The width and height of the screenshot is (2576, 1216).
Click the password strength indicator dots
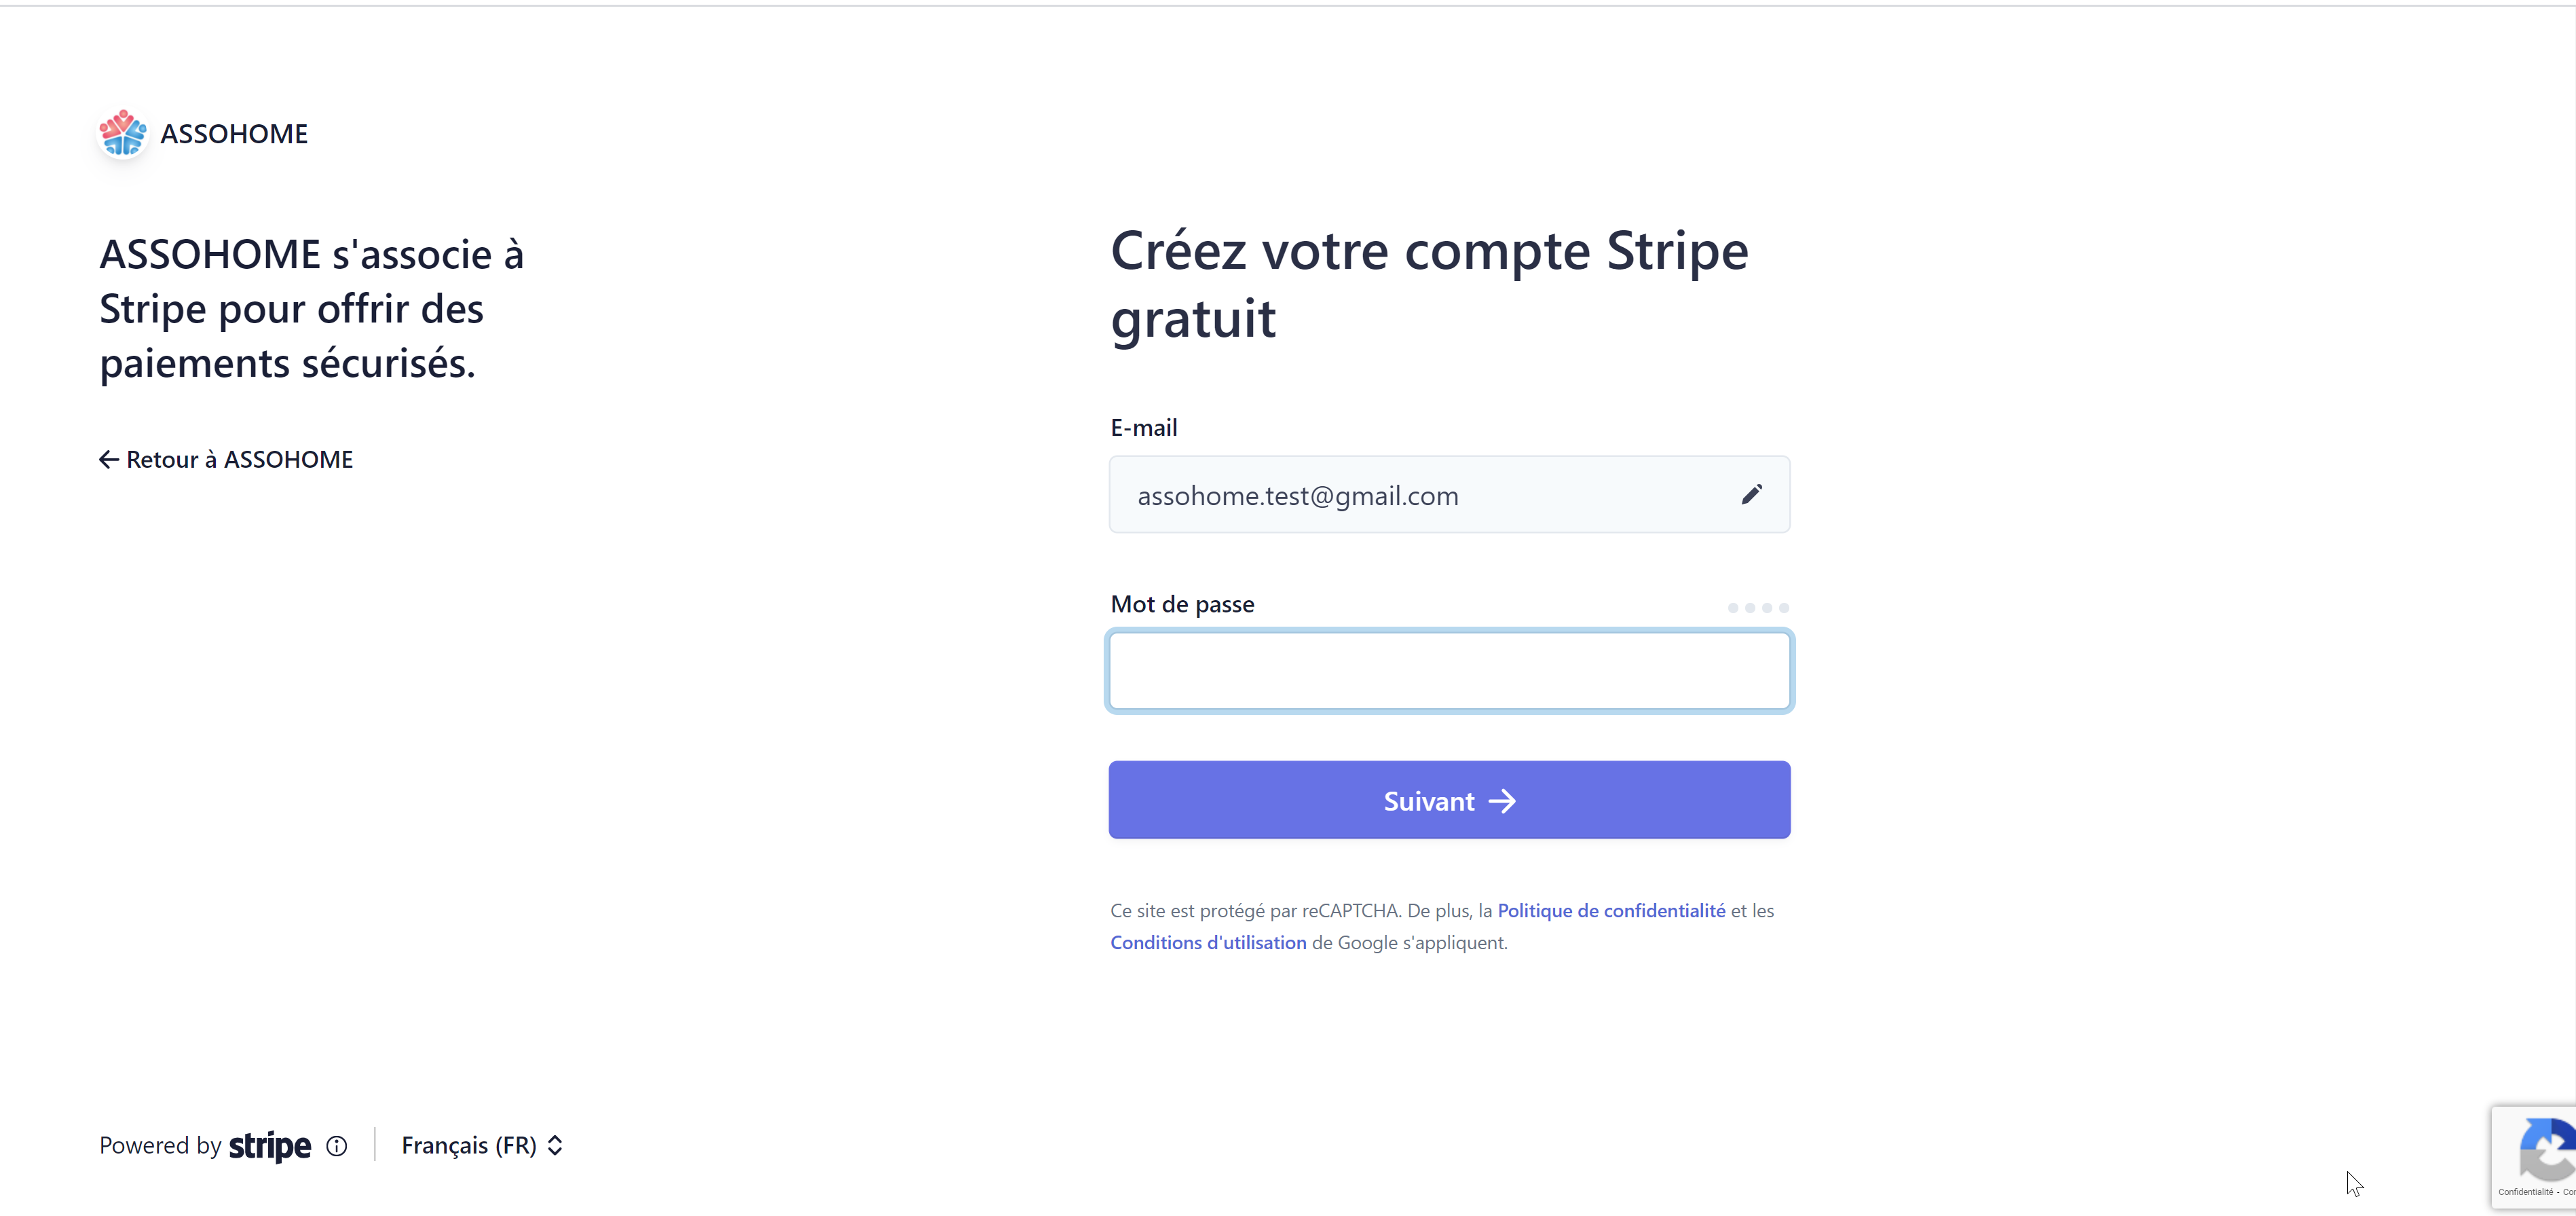(1758, 608)
